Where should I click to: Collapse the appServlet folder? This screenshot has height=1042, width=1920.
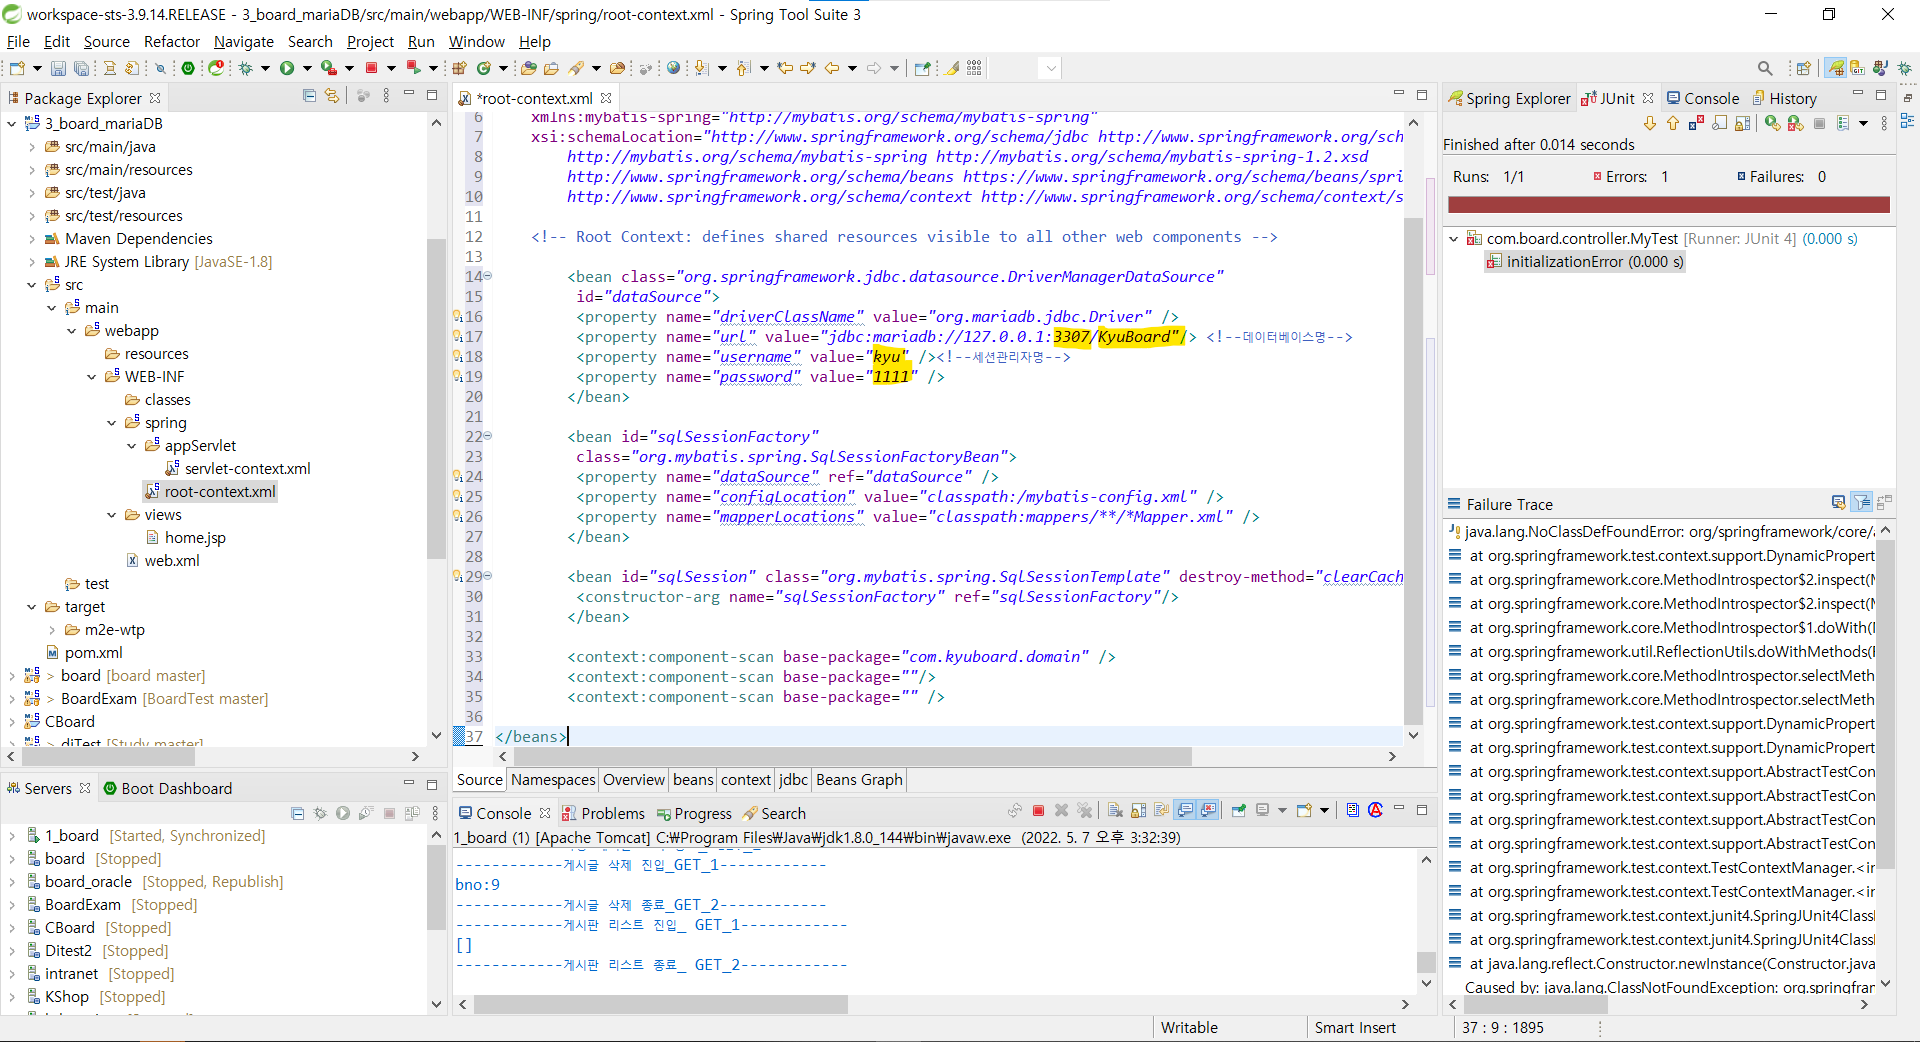tap(132, 446)
